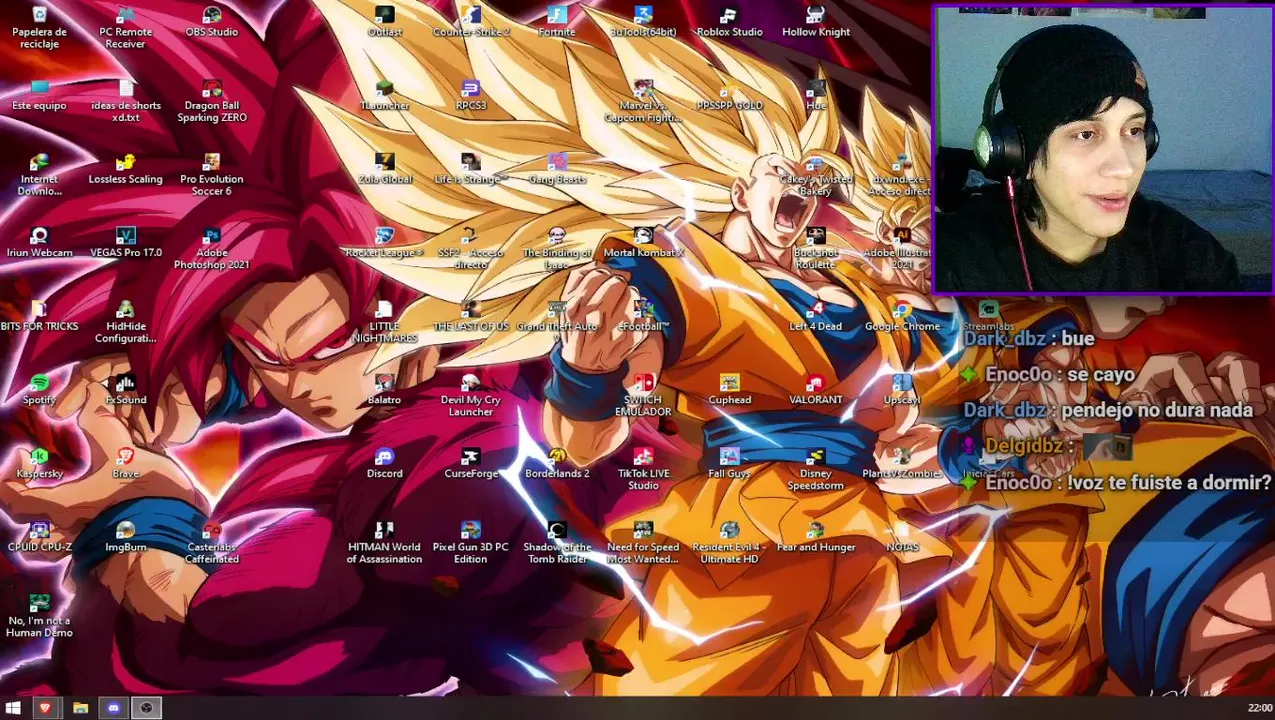The width and height of the screenshot is (1275, 720).
Task: Open Resident Evil 4 Ultimate HD
Action: pyautogui.click(x=729, y=541)
